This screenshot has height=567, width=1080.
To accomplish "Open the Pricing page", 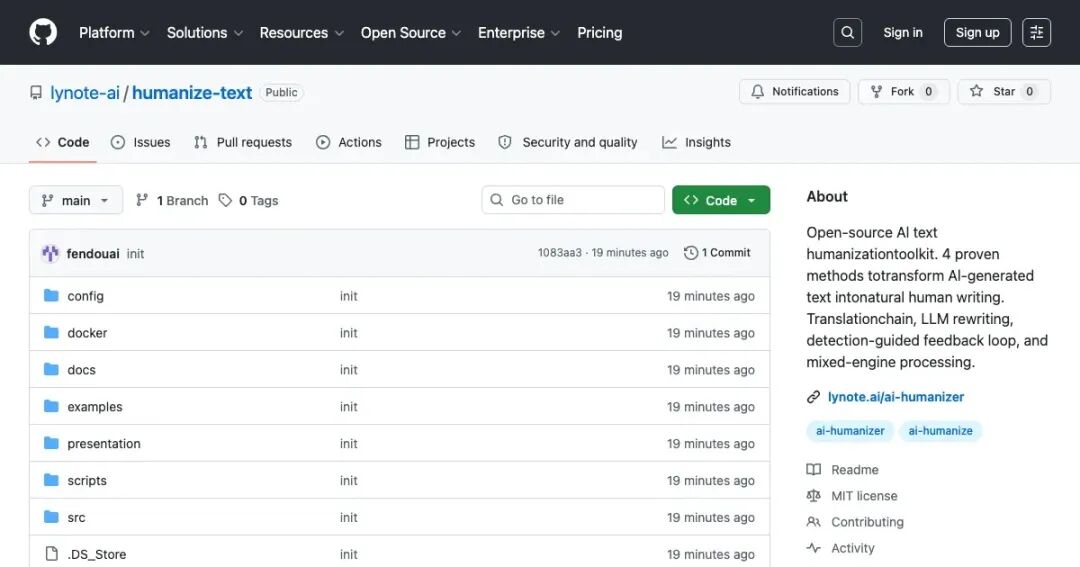I will (x=599, y=33).
